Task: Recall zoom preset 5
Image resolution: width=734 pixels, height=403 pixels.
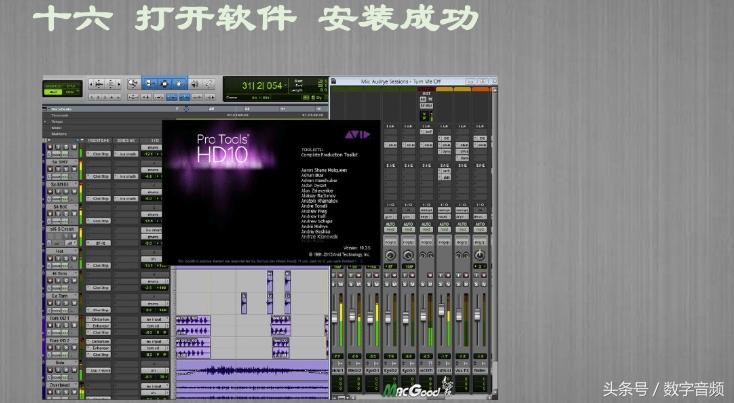Action: [x=118, y=97]
